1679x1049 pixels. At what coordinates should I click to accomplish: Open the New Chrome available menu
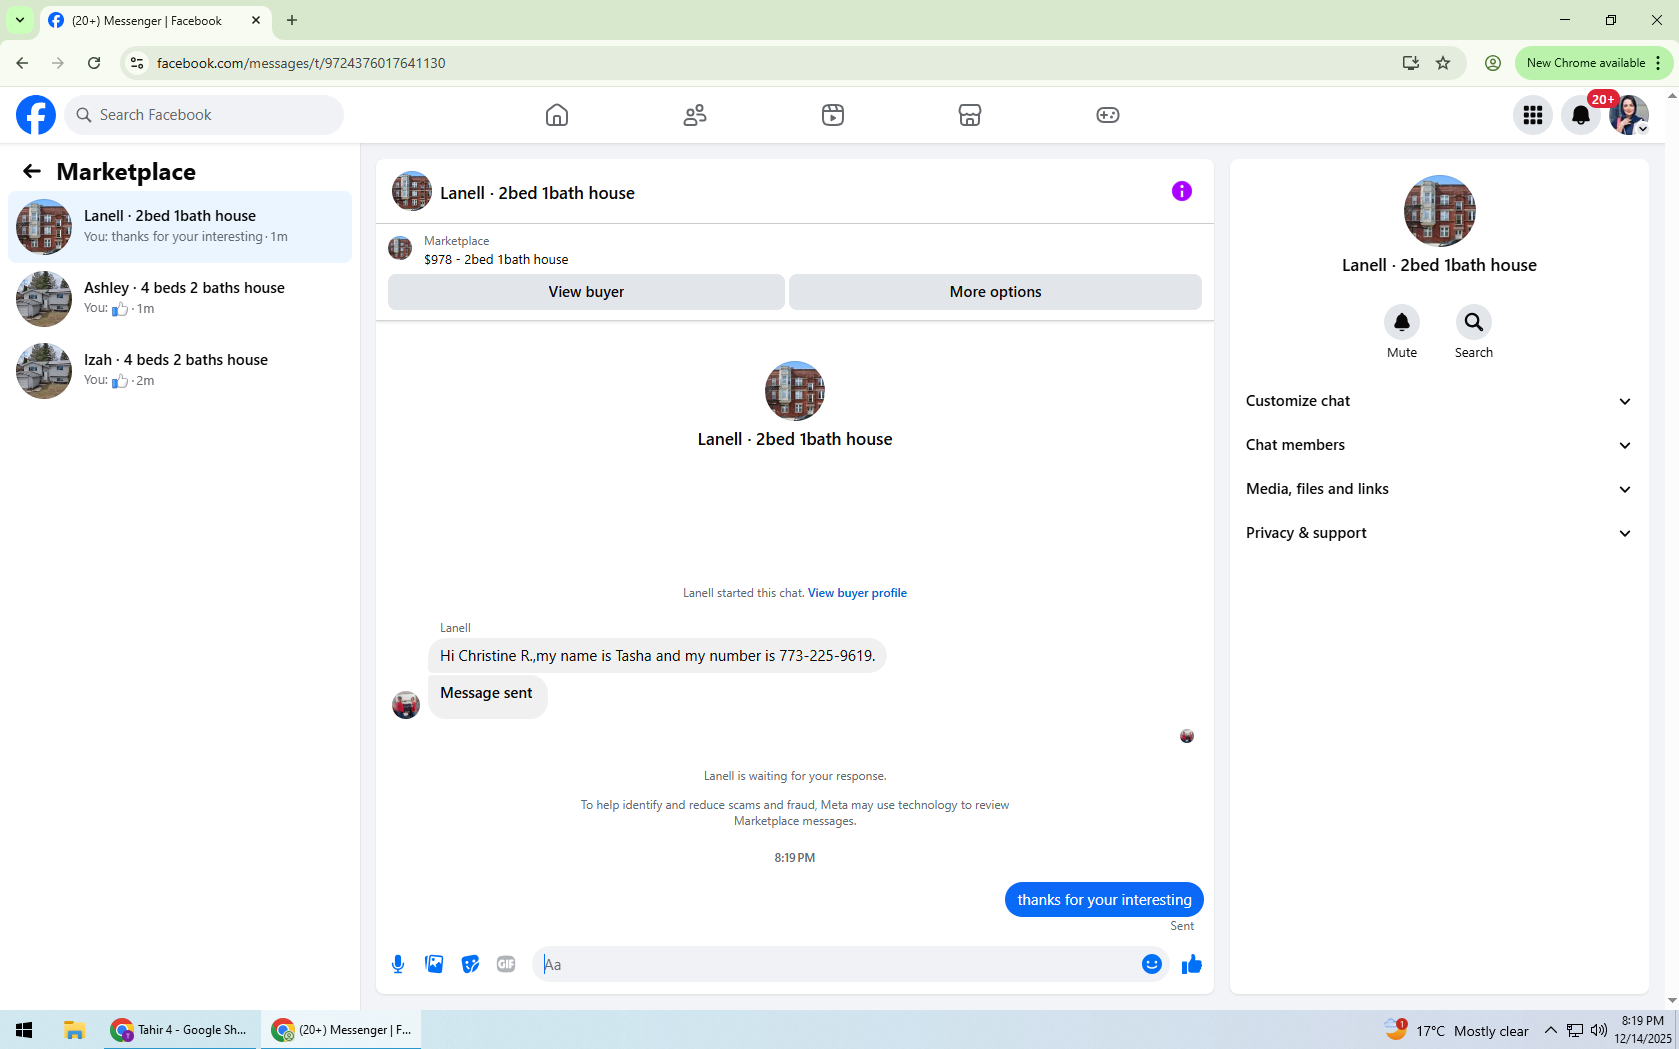(1593, 63)
